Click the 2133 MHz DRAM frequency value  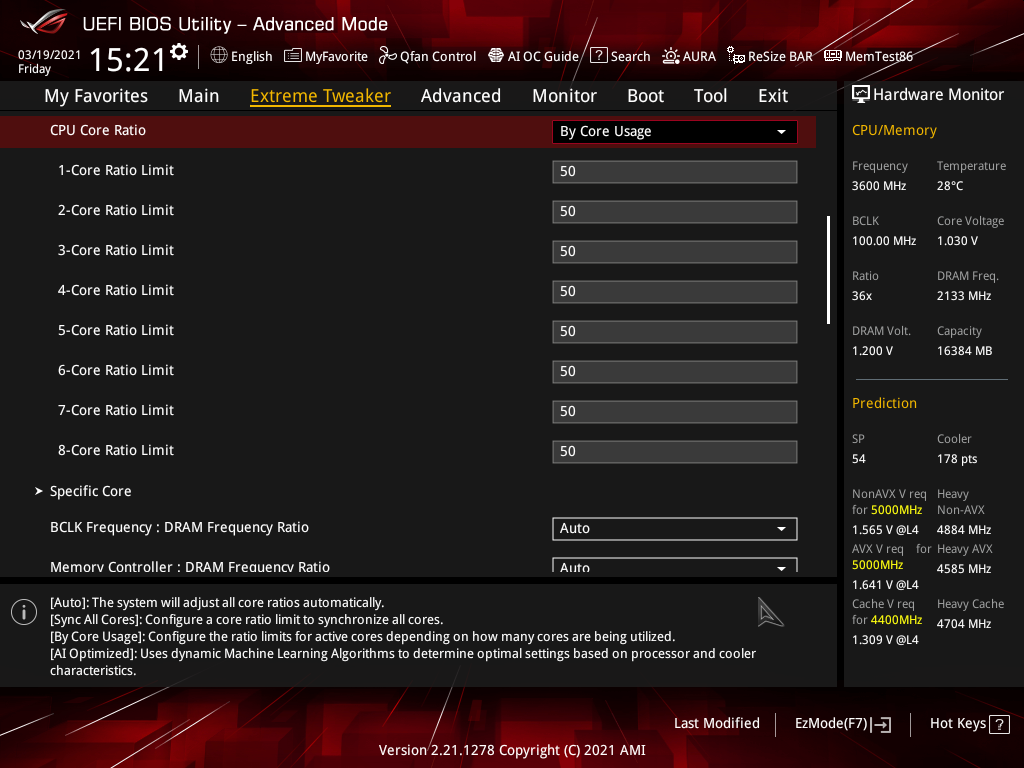[964, 296]
